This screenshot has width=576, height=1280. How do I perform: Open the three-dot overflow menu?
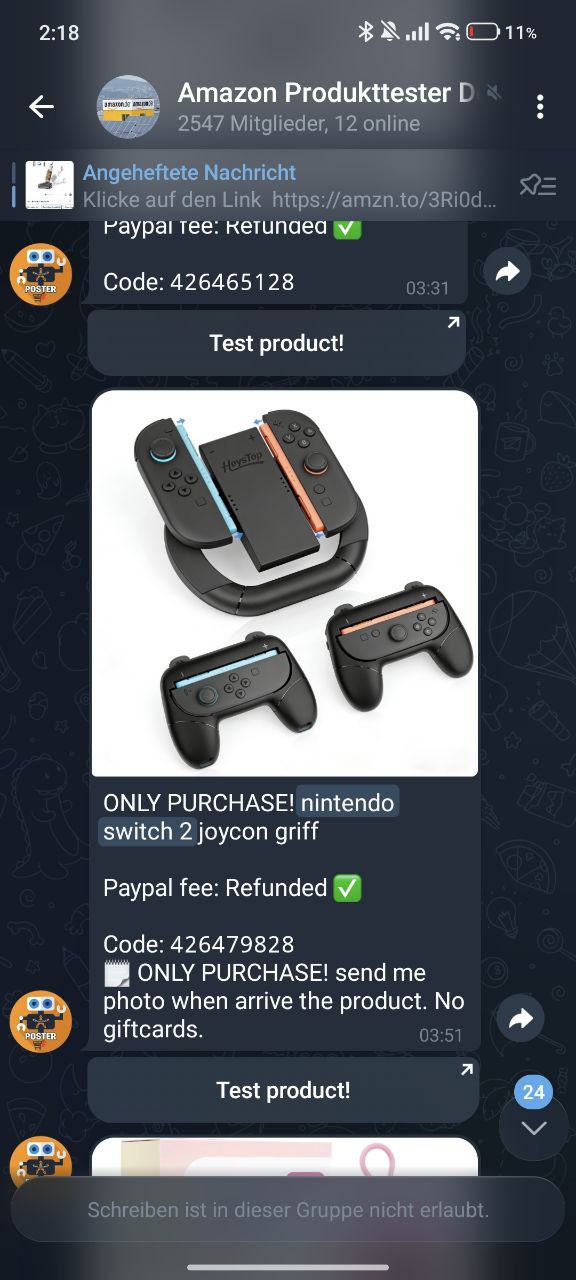[540, 107]
